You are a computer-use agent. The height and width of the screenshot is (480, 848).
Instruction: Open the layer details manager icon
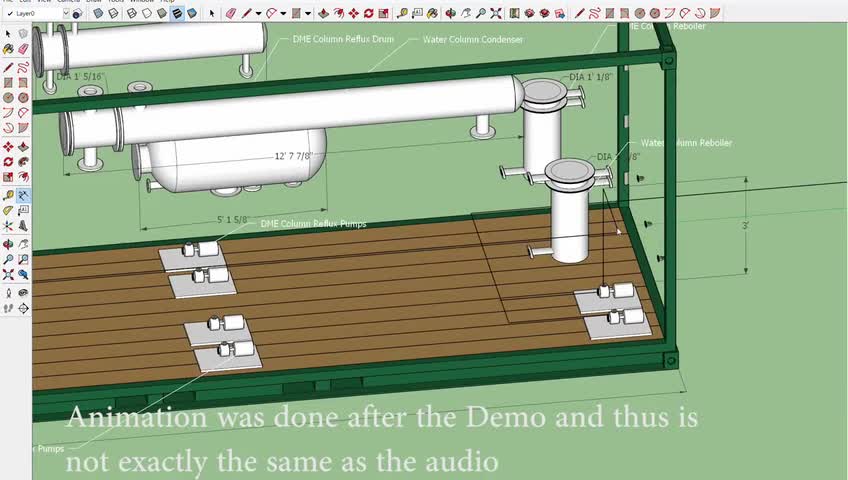tap(77, 14)
